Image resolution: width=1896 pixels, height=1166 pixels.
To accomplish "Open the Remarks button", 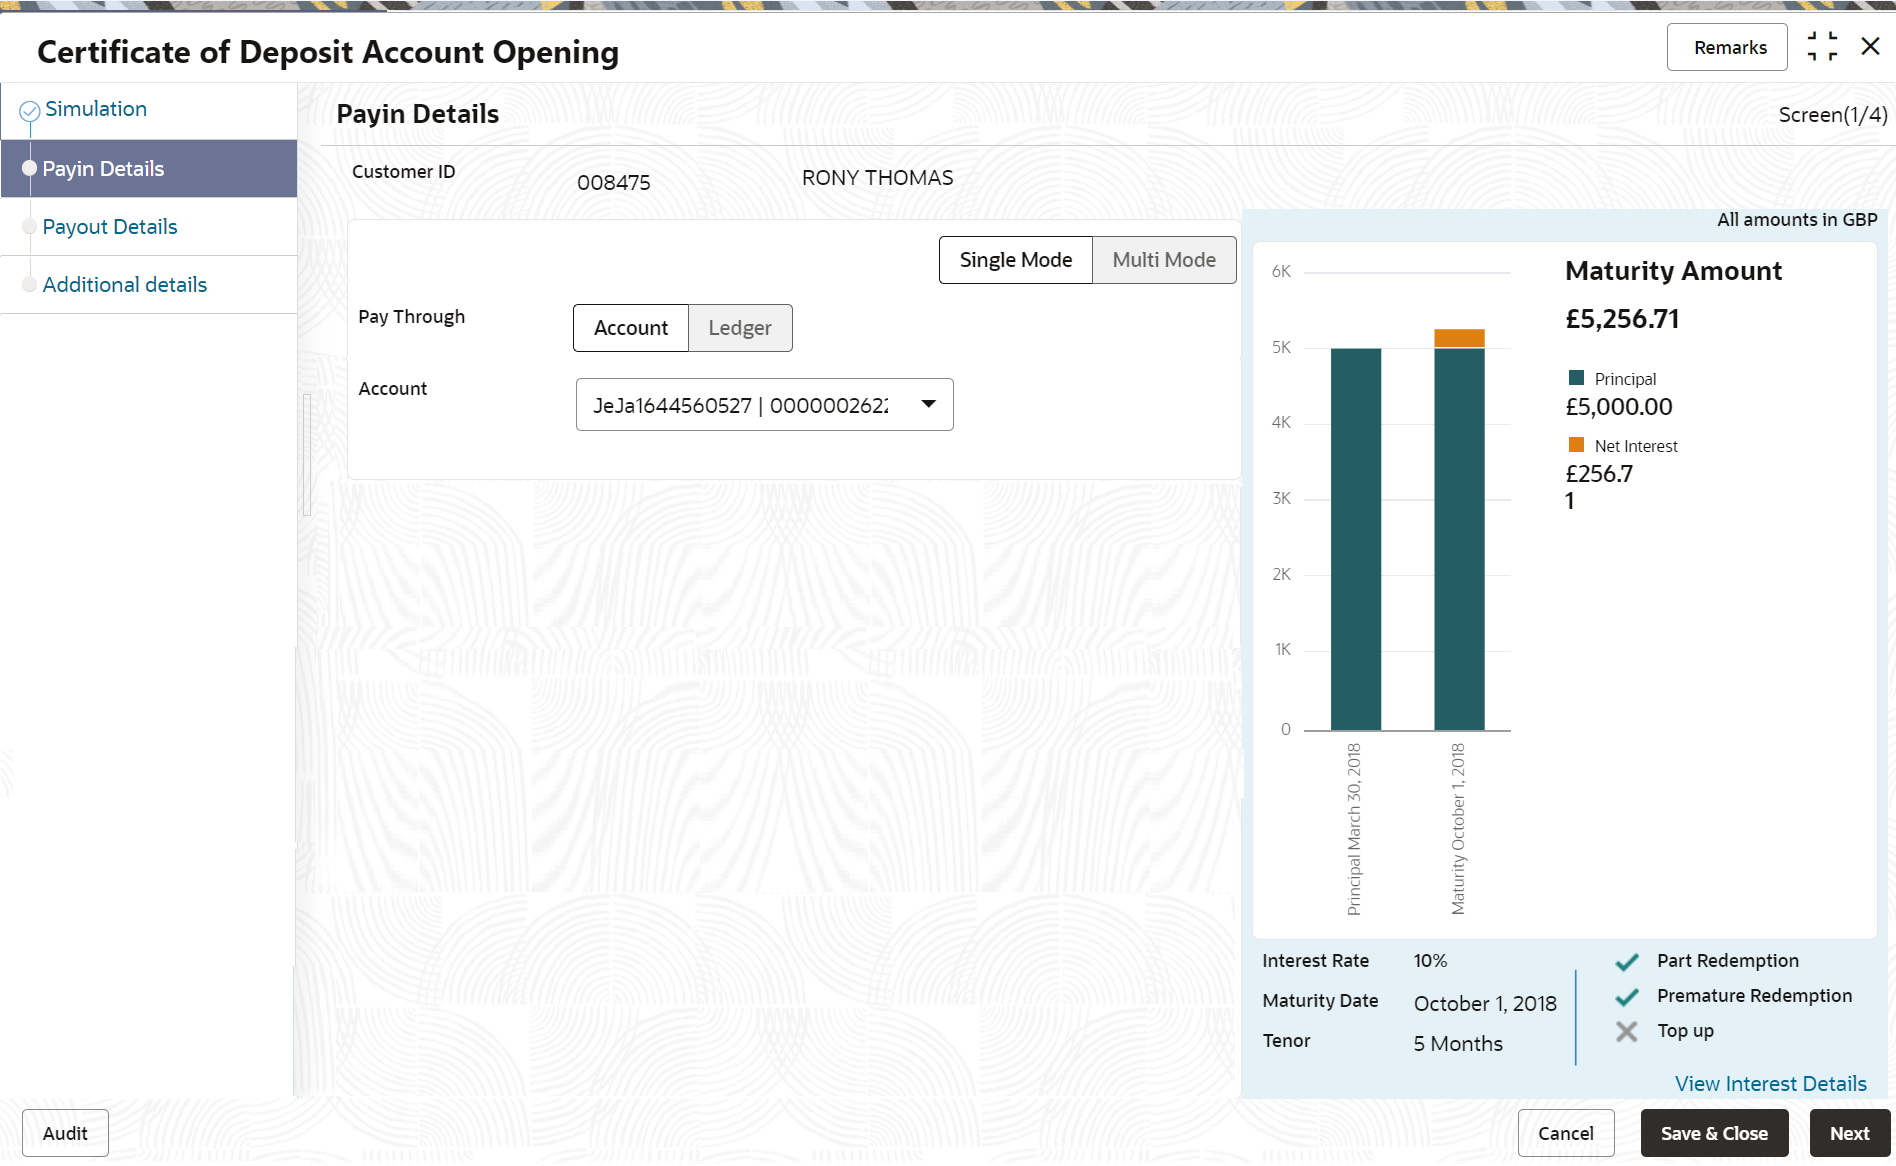I will click(x=1727, y=47).
